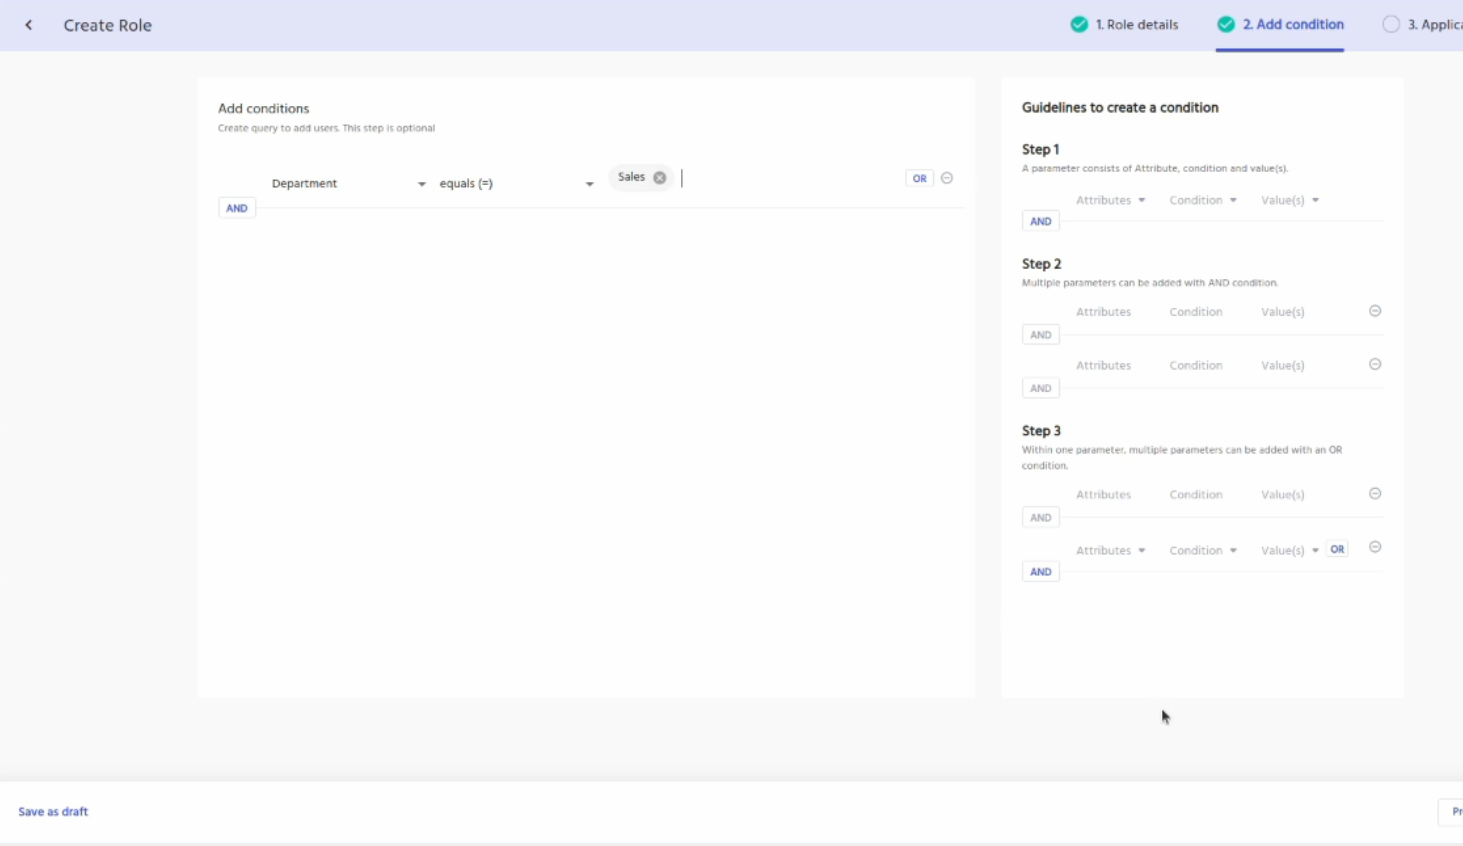This screenshot has width=1463, height=846.
Task: Toggle the OR button in Step 3 guideline
Action: (1337, 549)
